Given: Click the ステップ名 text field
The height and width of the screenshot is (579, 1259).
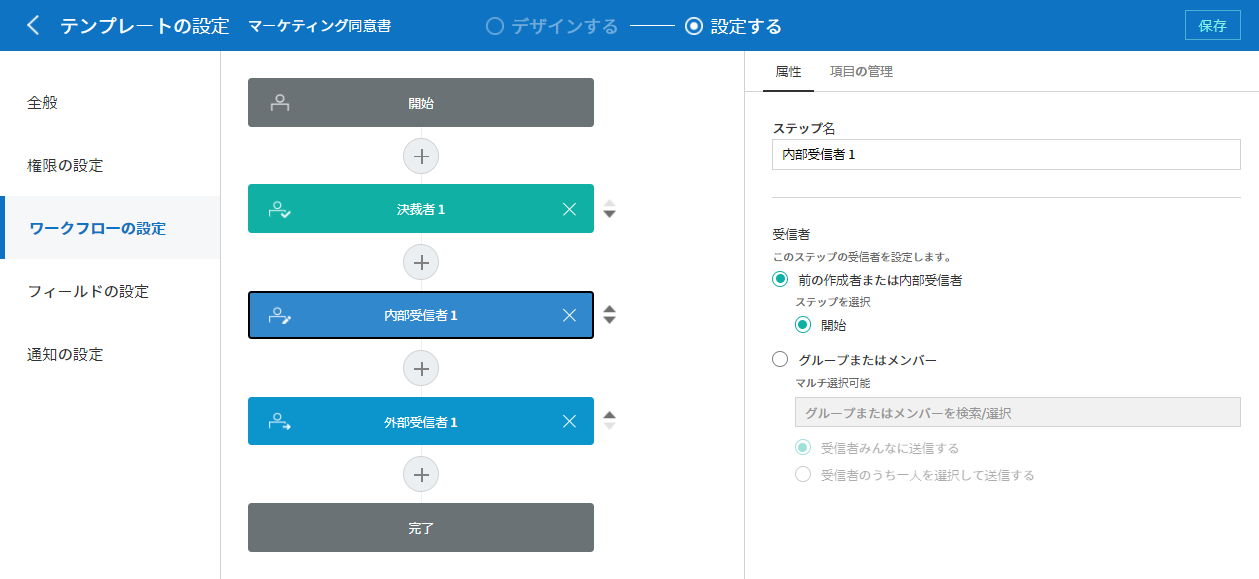Looking at the screenshot, I should click(x=1006, y=155).
